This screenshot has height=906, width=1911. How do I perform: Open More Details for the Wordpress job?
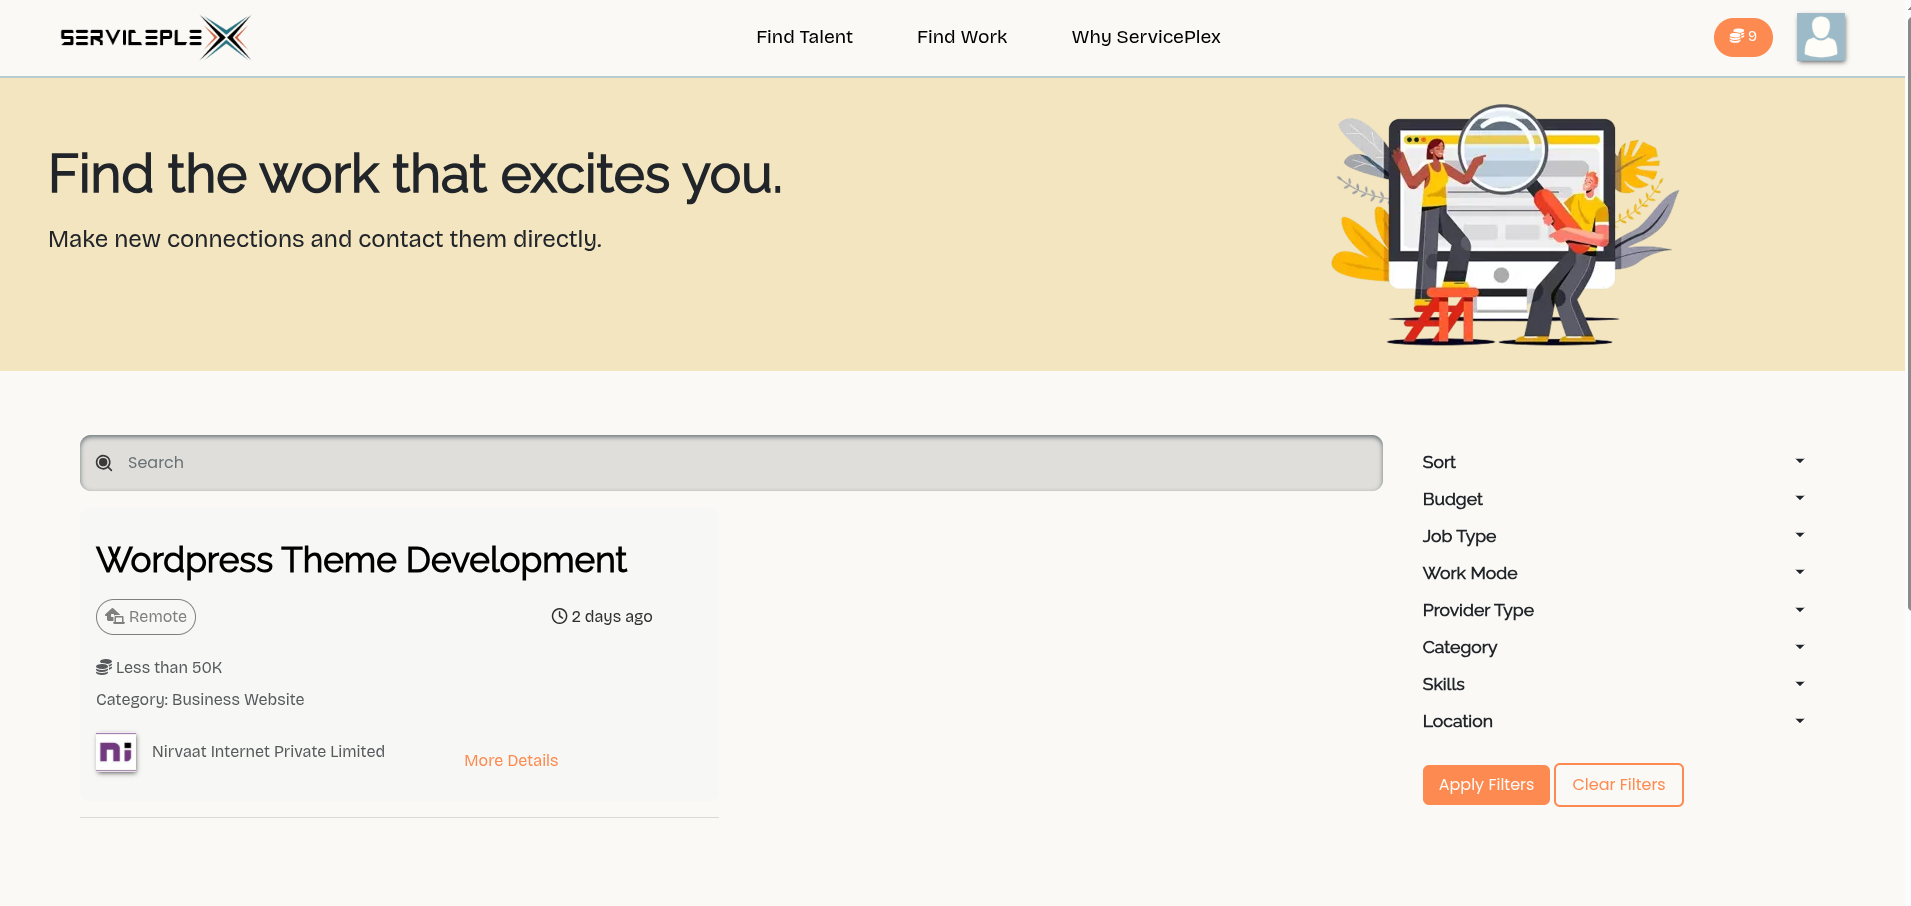(511, 761)
